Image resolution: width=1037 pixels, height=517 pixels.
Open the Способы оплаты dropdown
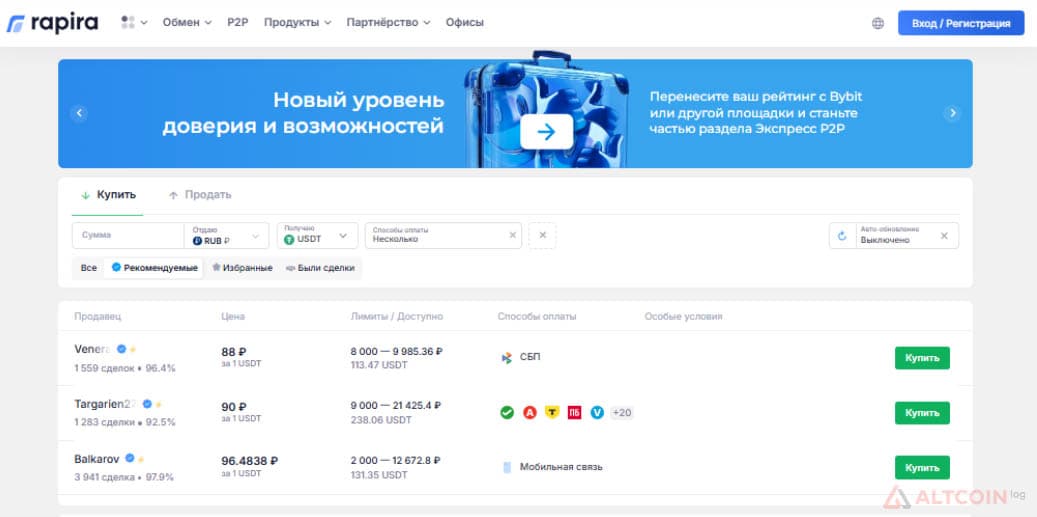click(443, 235)
